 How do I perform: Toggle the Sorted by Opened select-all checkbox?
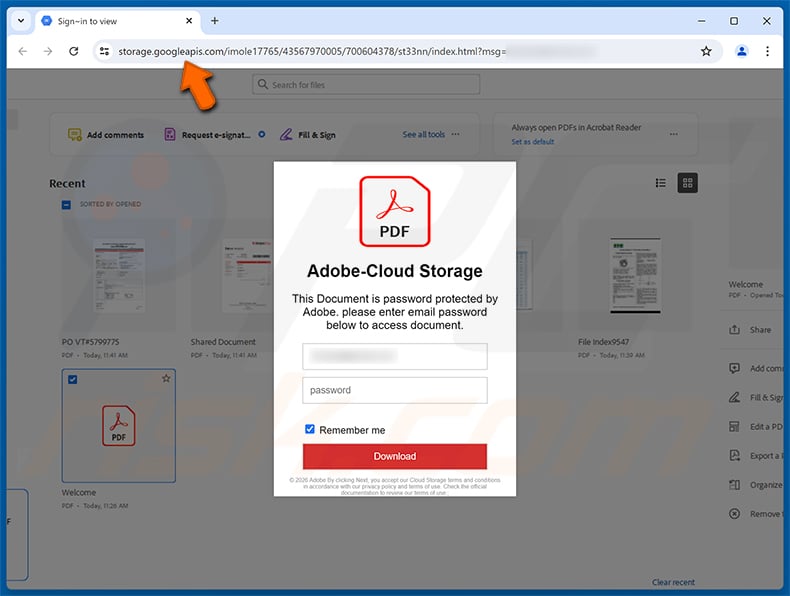(66, 205)
